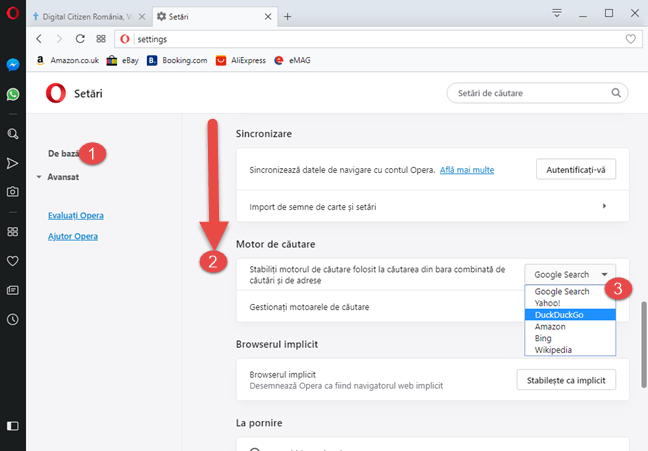Open a new tab with the plus button
This screenshot has width=648, height=451.
288,17
